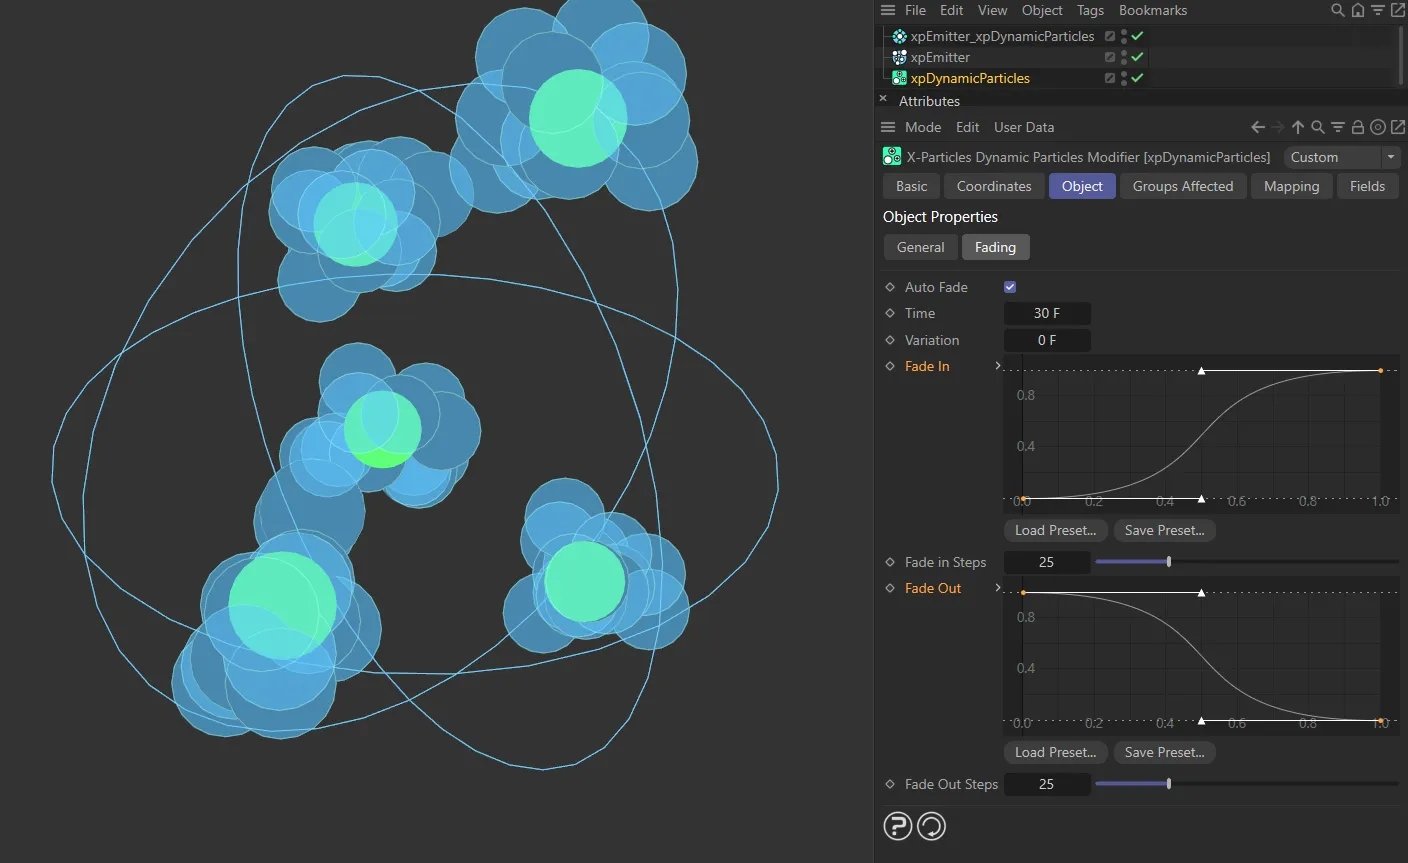The width and height of the screenshot is (1408, 863).
Task: Click the lock icon in Attributes toolbar
Action: (1358, 127)
